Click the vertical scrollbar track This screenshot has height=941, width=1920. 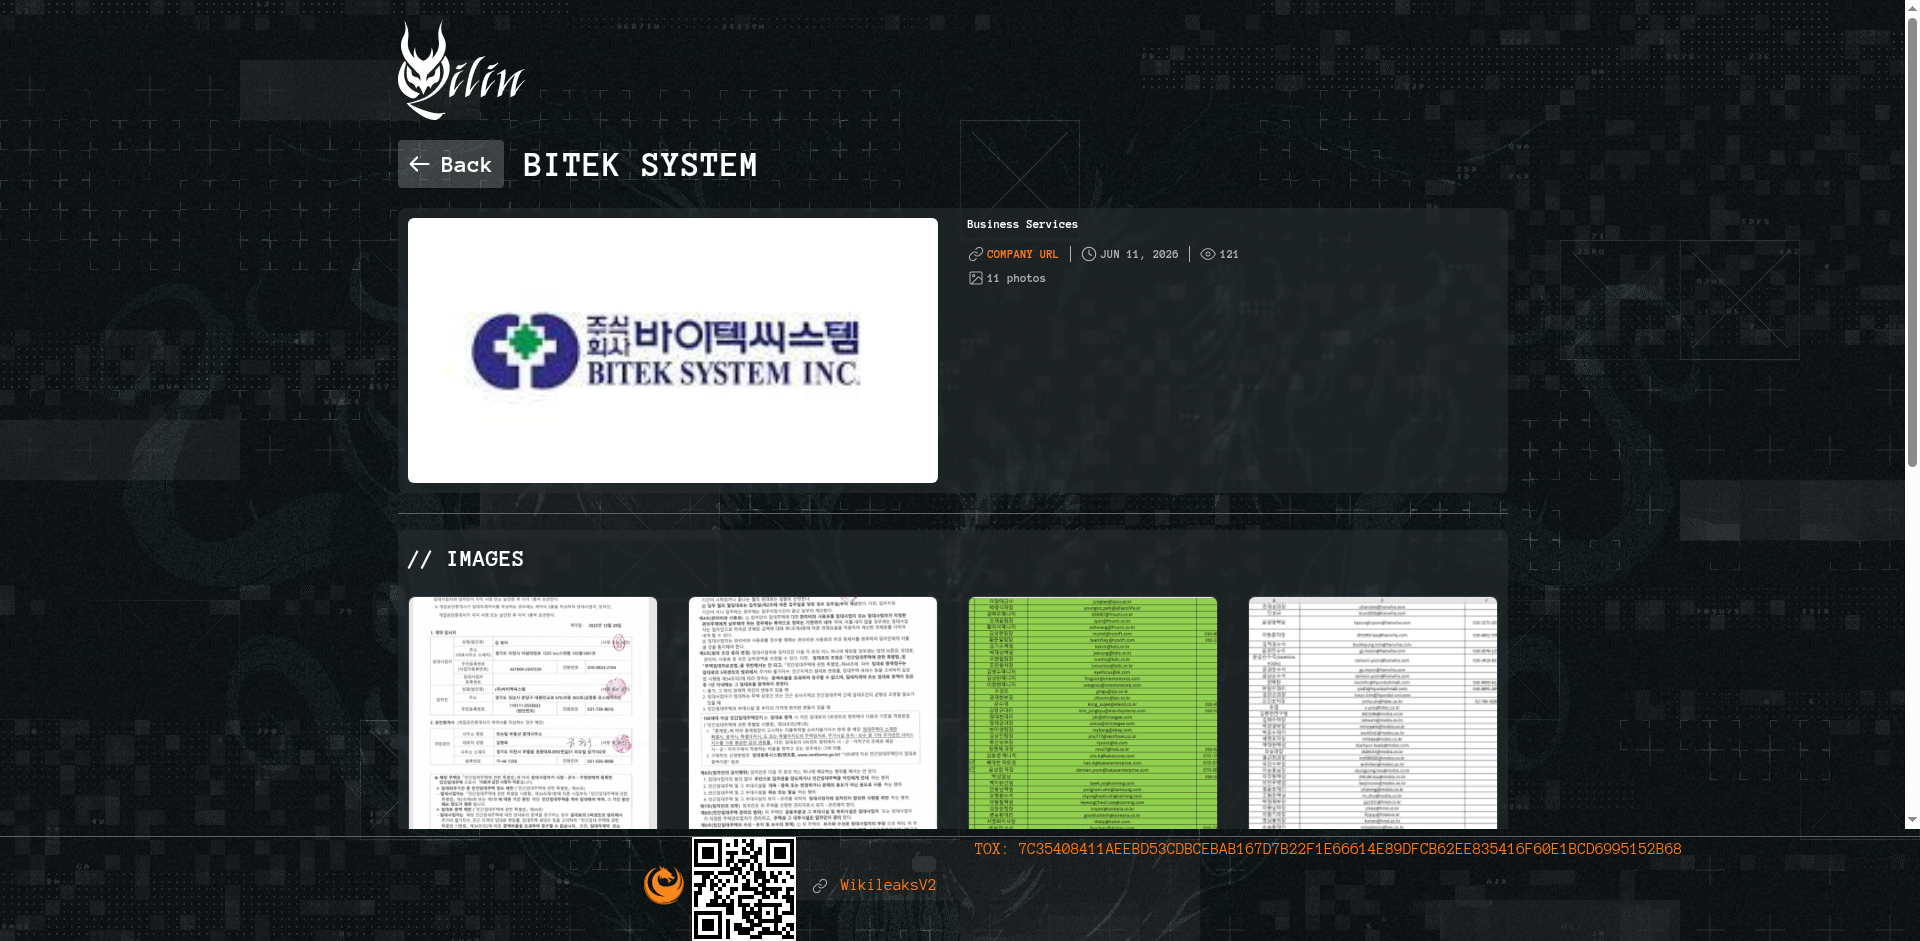coord(1912,600)
